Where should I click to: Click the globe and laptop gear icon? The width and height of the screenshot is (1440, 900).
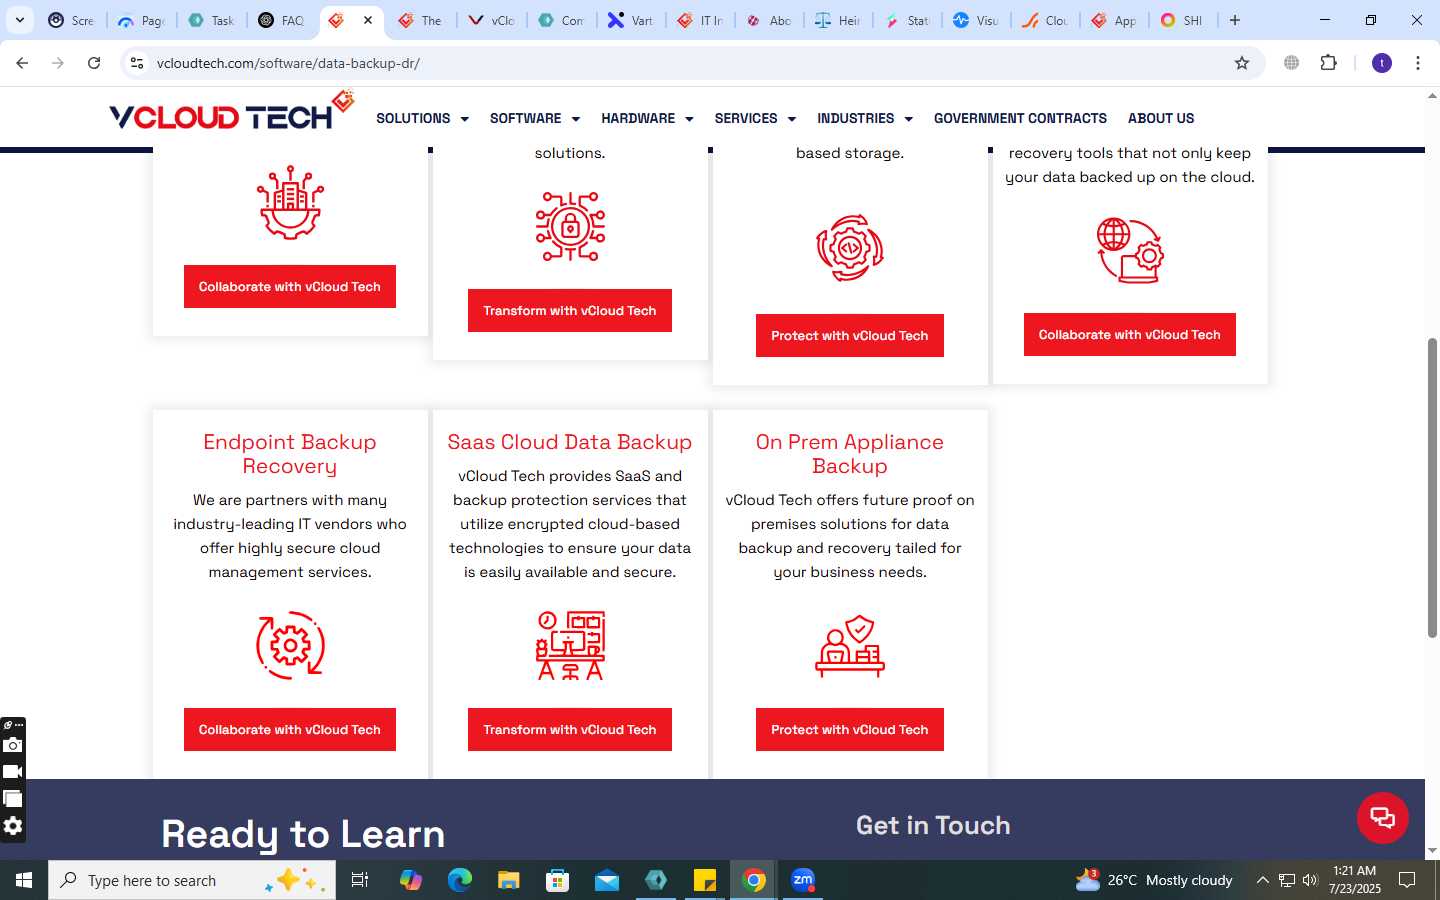(1130, 250)
